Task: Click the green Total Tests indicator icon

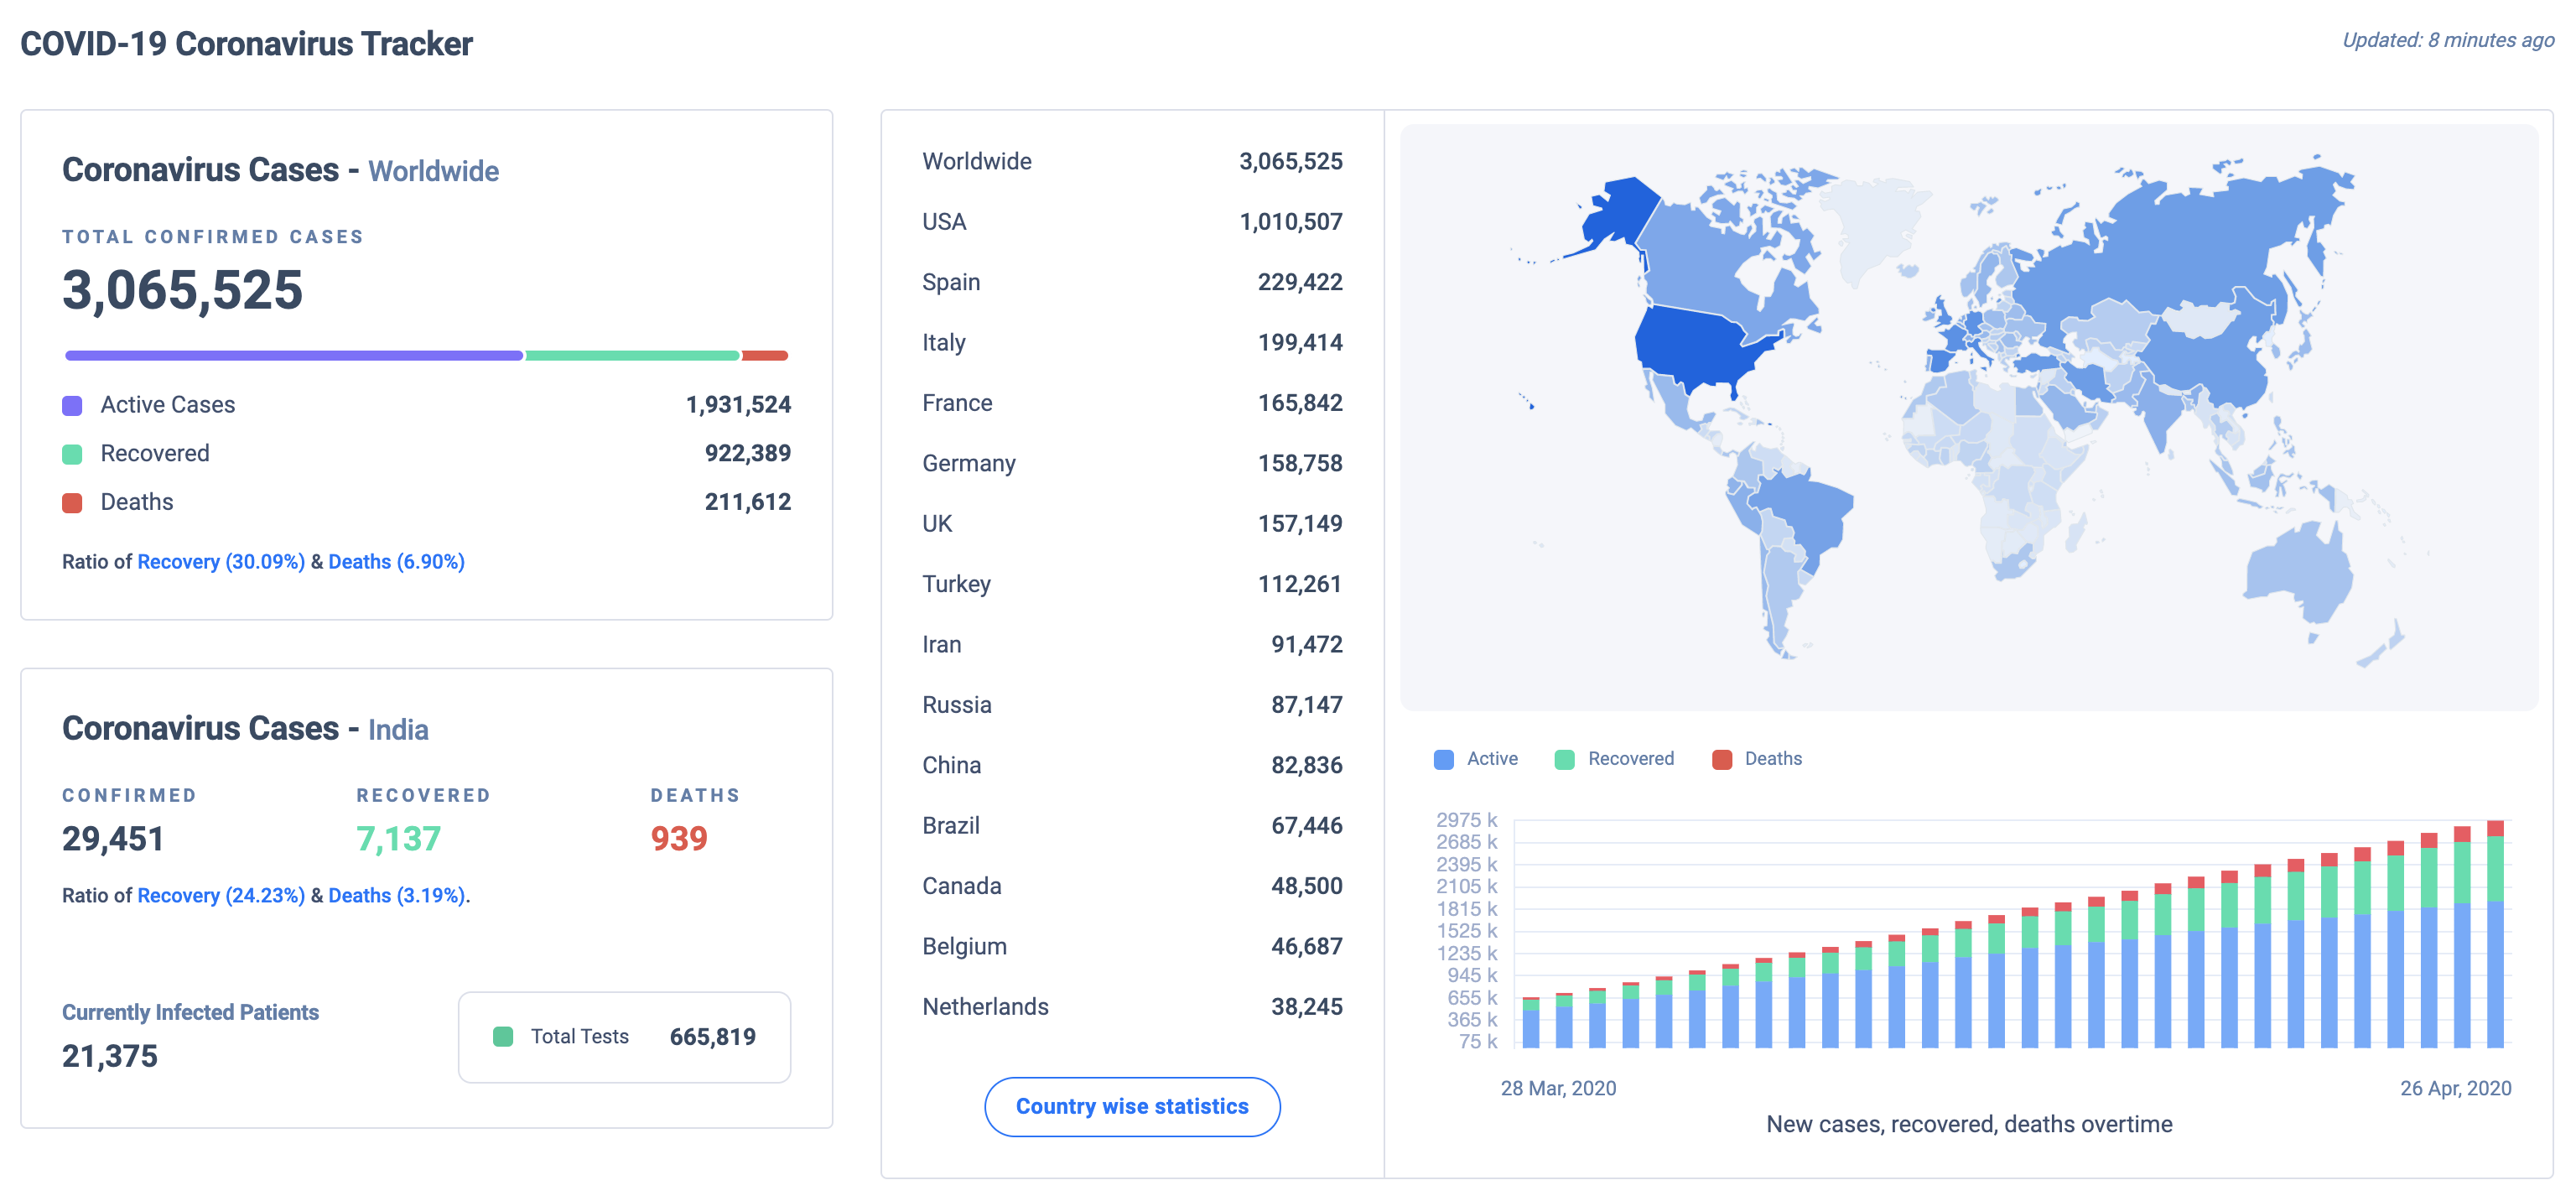Action: [x=503, y=1037]
